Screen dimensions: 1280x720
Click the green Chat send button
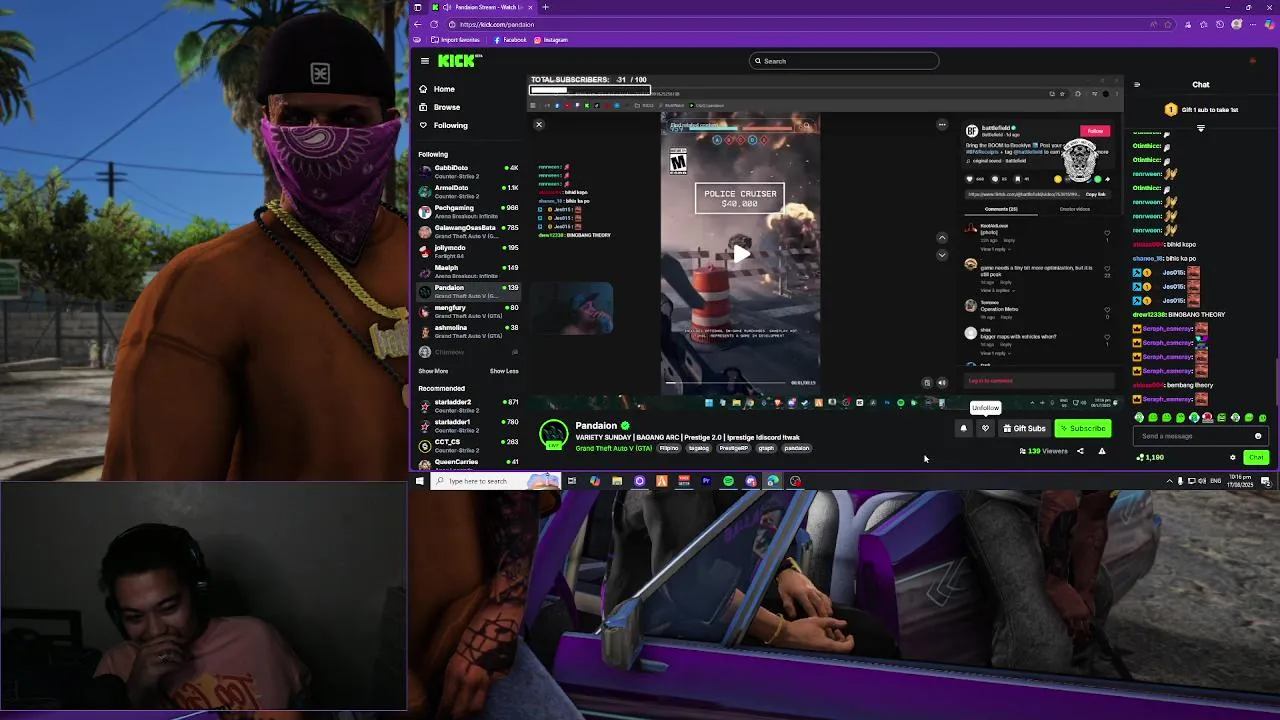[x=1257, y=457]
